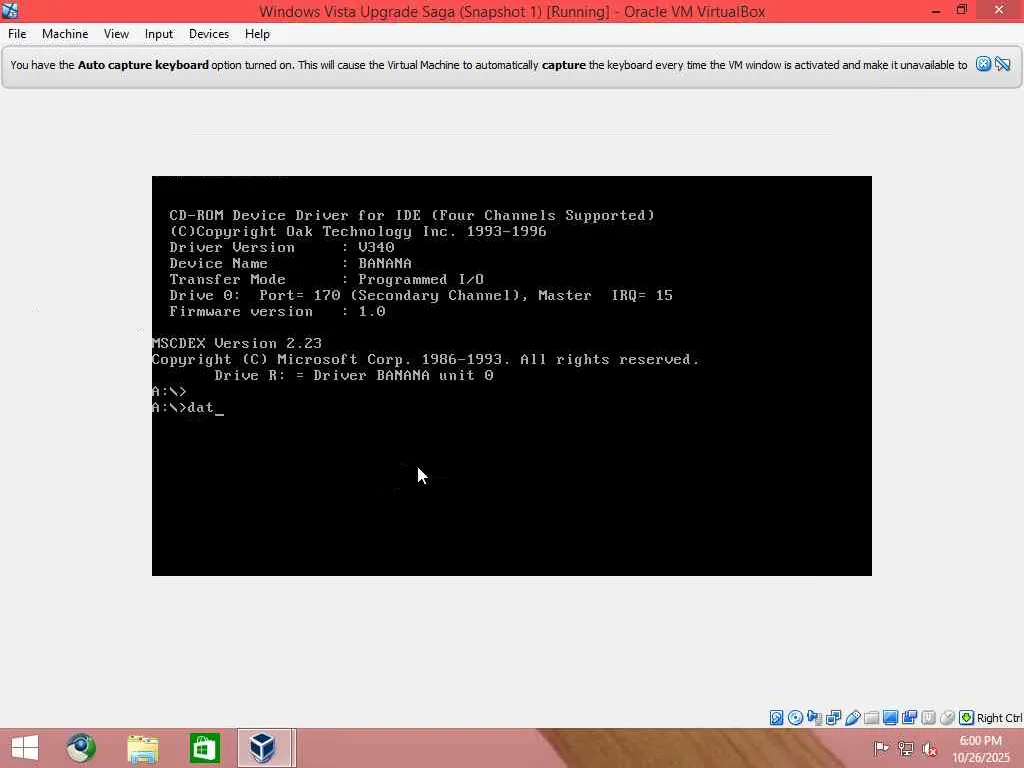Click the audio indicator in VirtualBox status bar
Screen dimensions: 1024x768
pyautogui.click(x=814, y=718)
